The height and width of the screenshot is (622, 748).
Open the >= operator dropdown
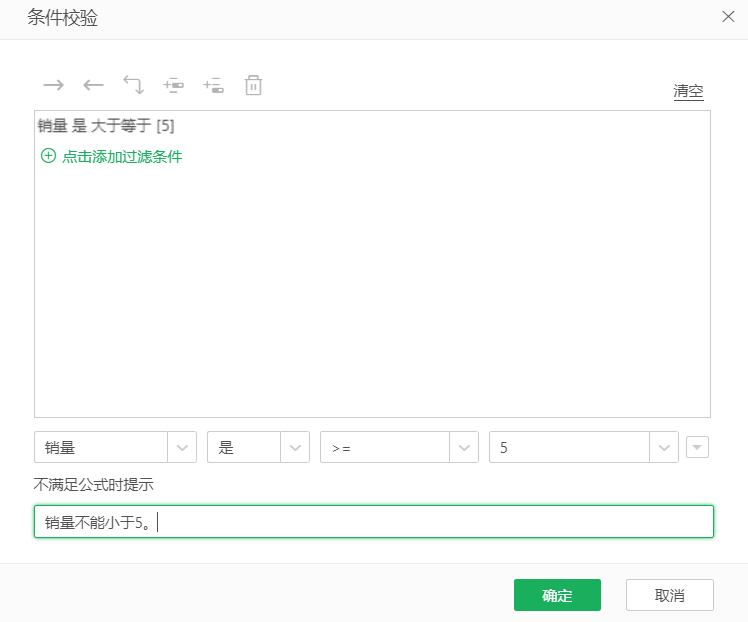tap(464, 447)
